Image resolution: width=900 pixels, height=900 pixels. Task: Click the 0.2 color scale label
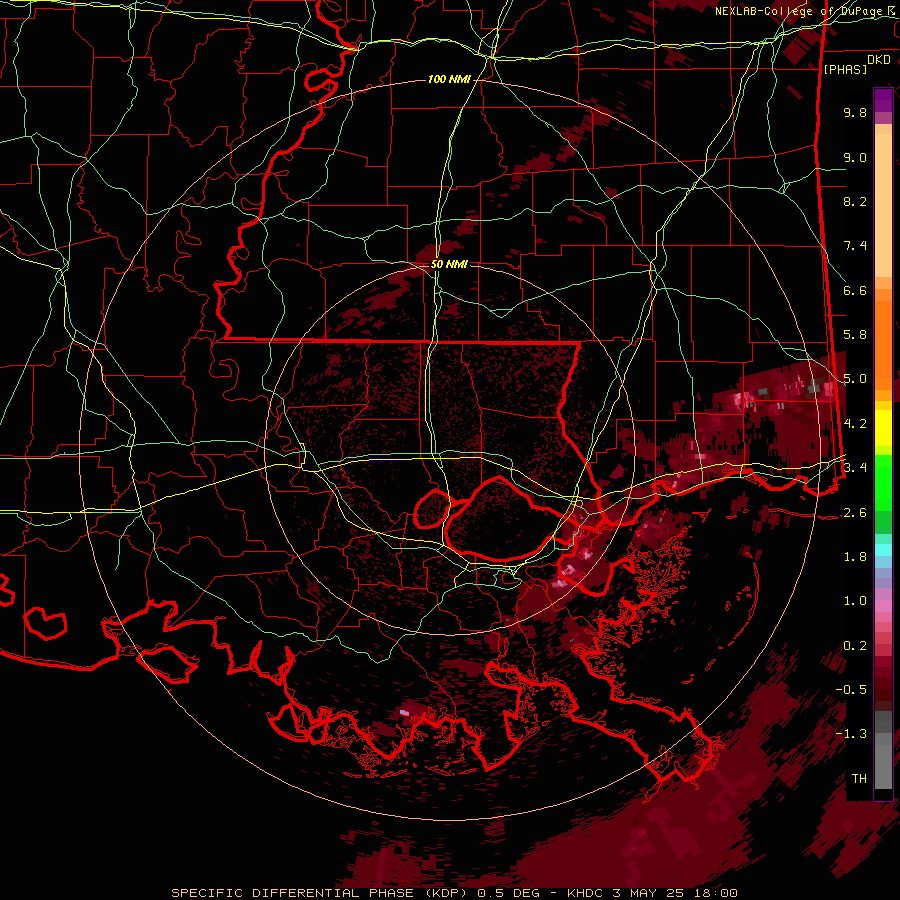pyautogui.click(x=855, y=646)
